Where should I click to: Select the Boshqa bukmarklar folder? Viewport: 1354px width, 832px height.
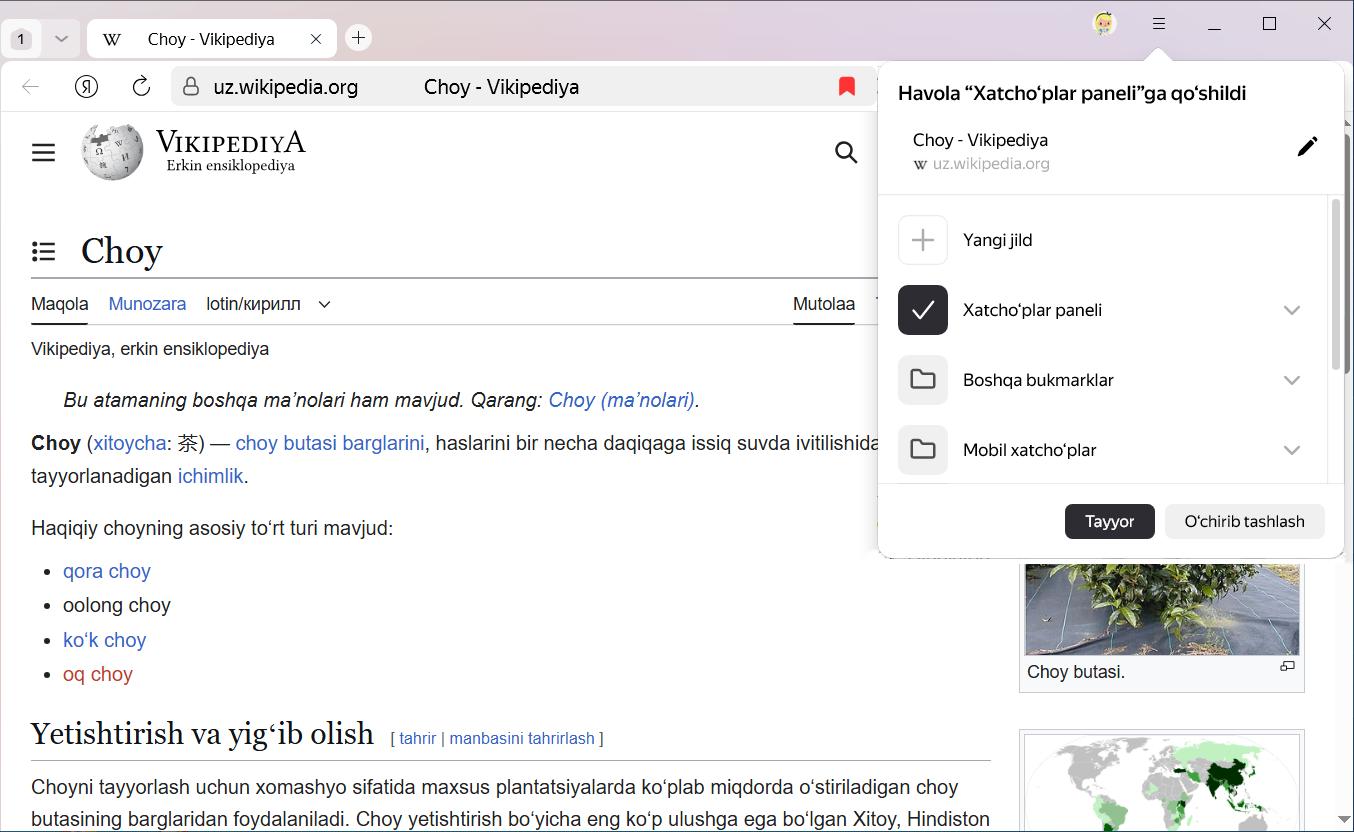1037,380
